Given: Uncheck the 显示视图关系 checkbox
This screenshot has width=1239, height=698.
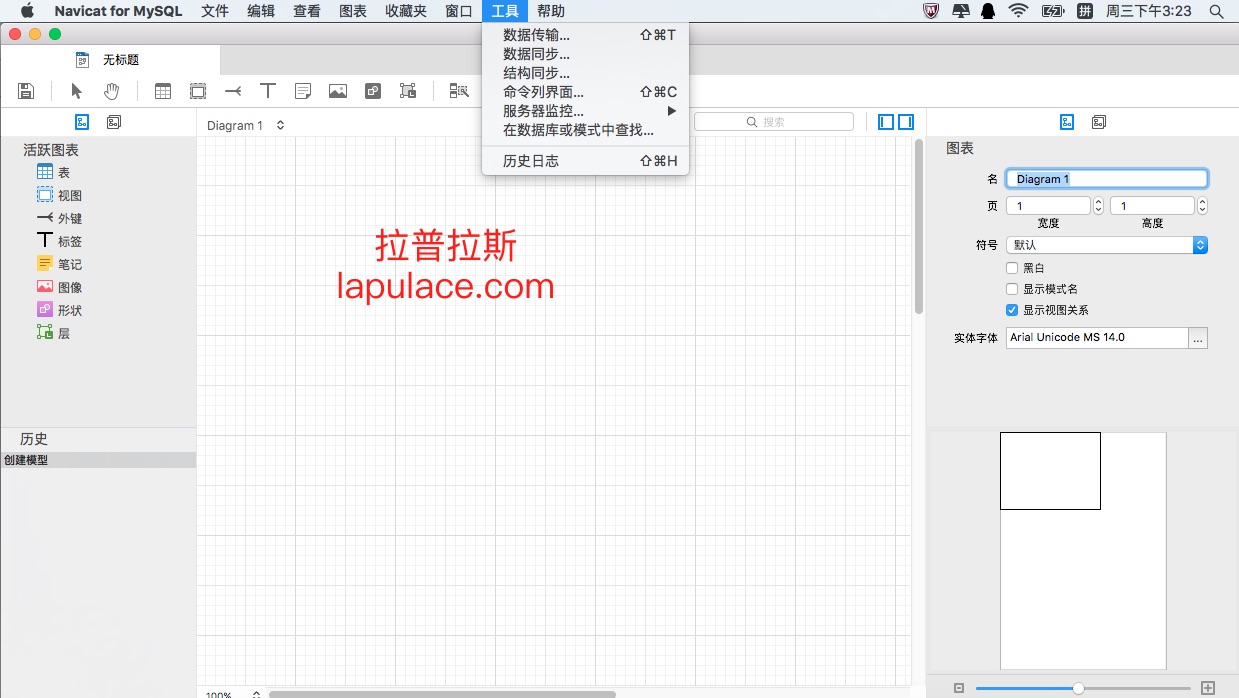Looking at the screenshot, I should 1012,310.
